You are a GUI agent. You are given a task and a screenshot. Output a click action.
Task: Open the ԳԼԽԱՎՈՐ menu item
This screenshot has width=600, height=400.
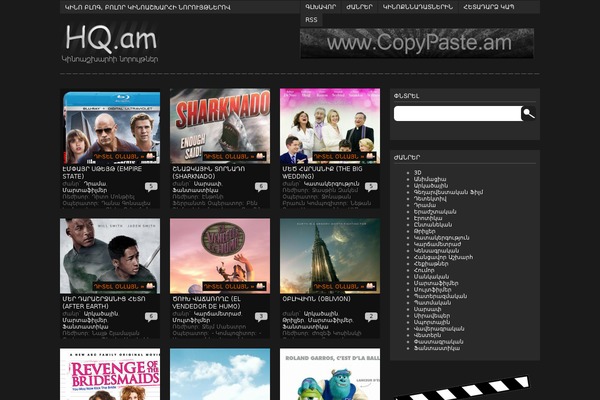321,7
